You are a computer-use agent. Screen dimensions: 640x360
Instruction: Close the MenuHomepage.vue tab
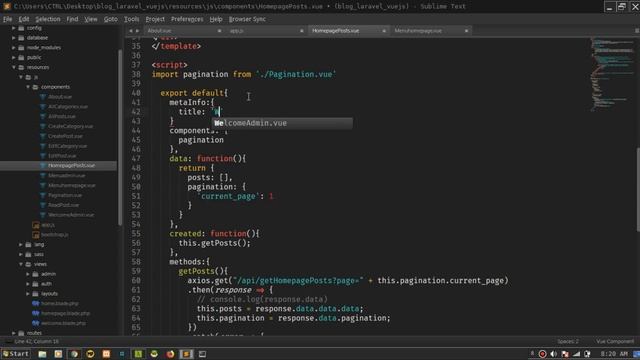point(466,31)
